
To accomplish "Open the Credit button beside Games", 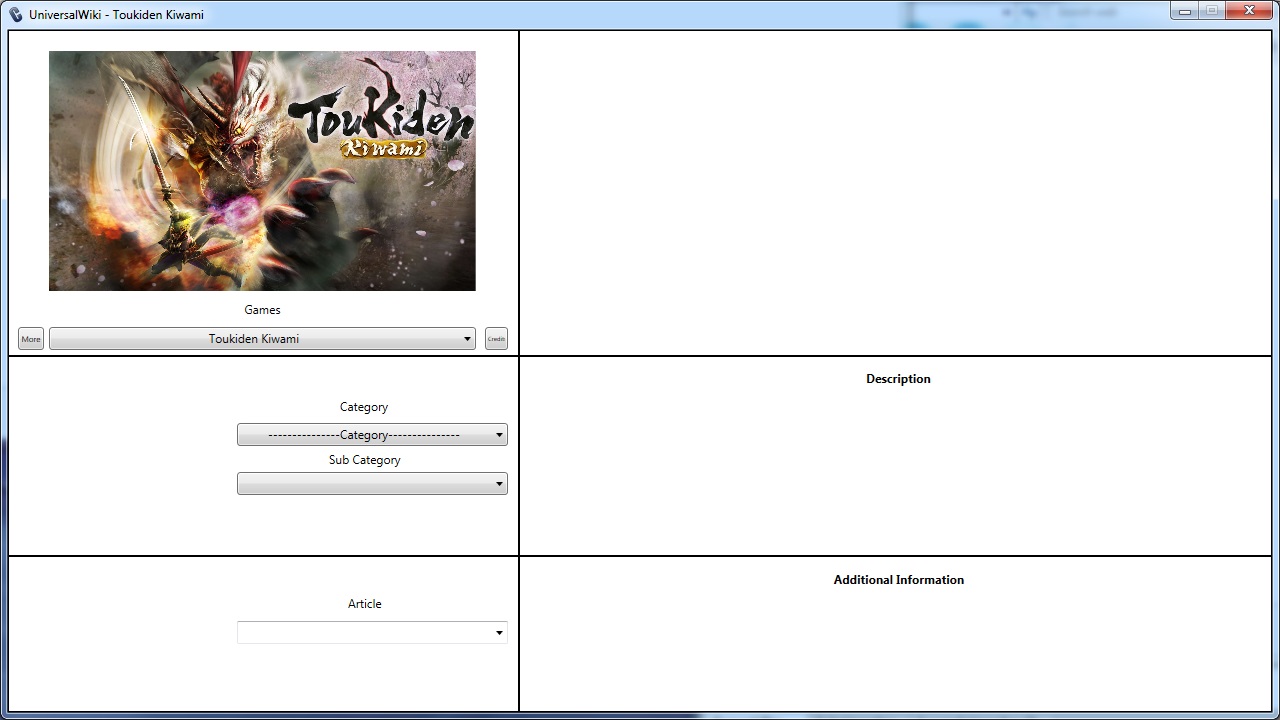I will 496,339.
